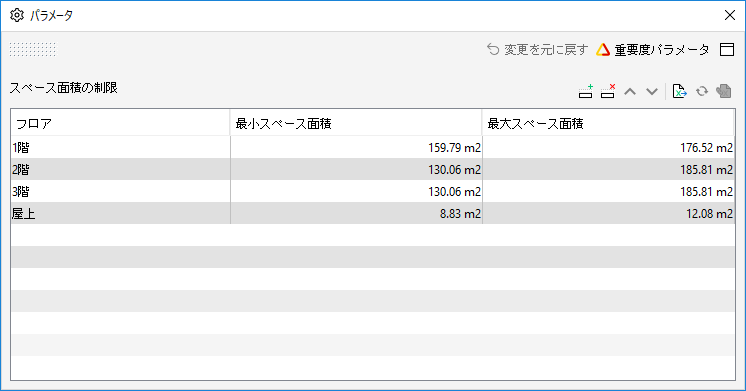The image size is (746, 391).
Task: Click the 最小スペース面積 column header
Action: click(x=356, y=124)
